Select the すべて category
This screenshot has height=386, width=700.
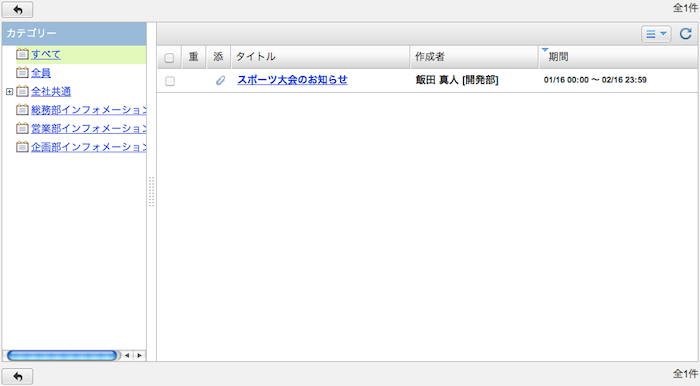coord(46,54)
